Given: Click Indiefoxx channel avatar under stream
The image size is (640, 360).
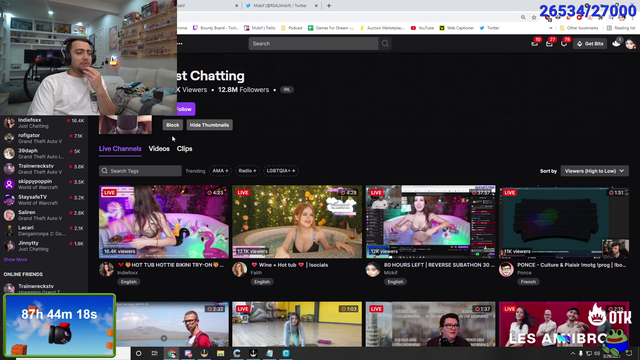Looking at the screenshot, I should [x=106, y=269].
